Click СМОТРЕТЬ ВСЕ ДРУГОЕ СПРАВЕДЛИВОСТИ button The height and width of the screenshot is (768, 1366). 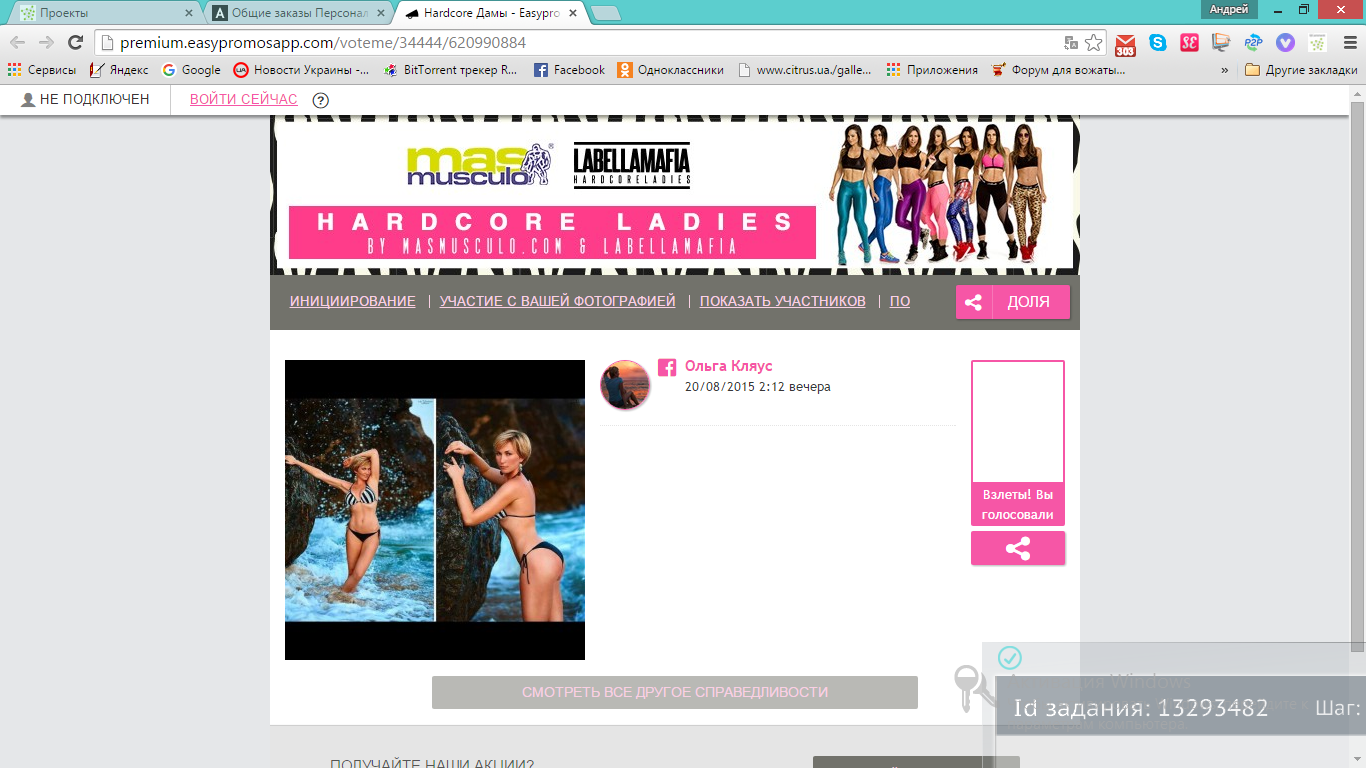[x=675, y=692]
